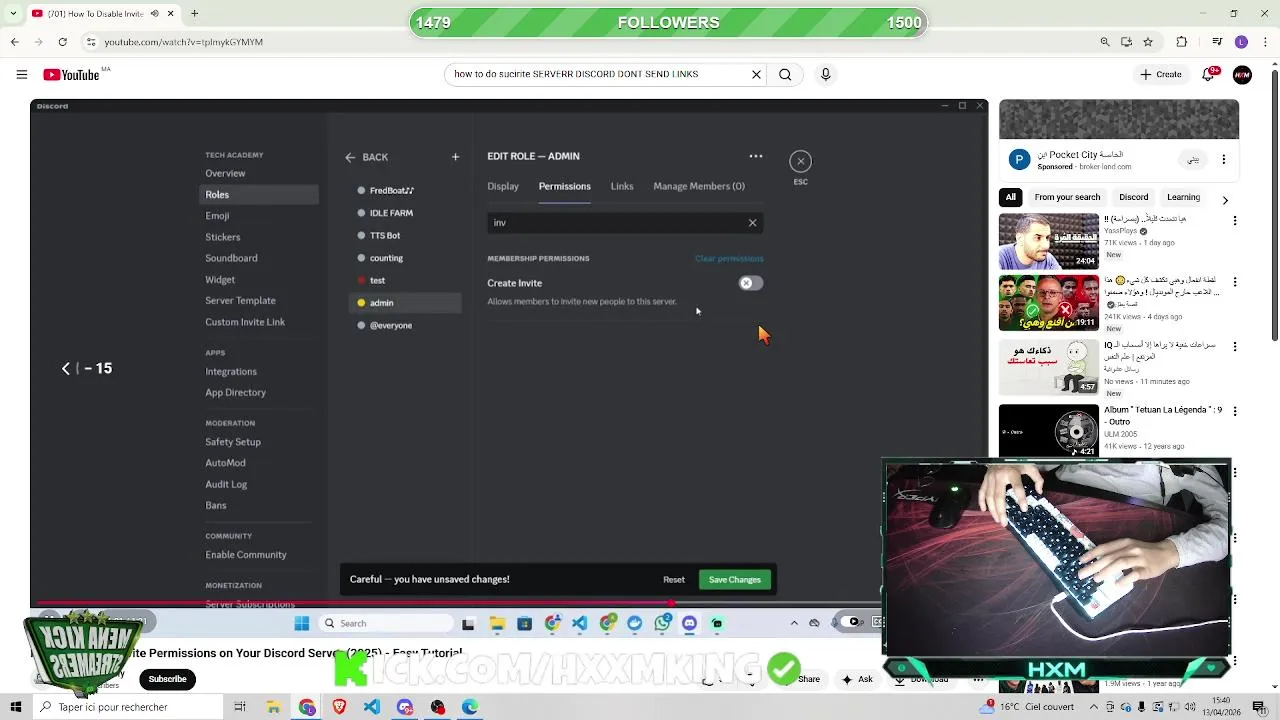Open the YouTube guide hamburger menu
This screenshot has width=1280, height=720.
point(21,74)
